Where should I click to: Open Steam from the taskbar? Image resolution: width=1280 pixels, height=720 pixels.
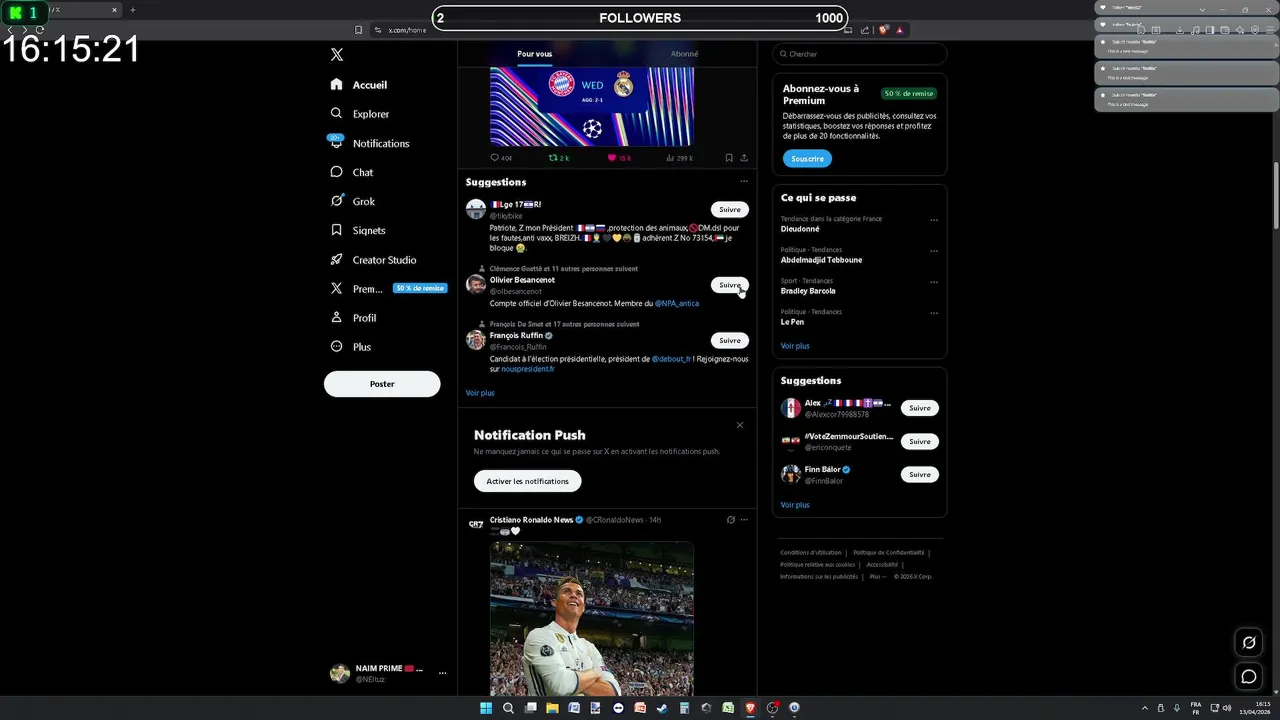pos(662,708)
